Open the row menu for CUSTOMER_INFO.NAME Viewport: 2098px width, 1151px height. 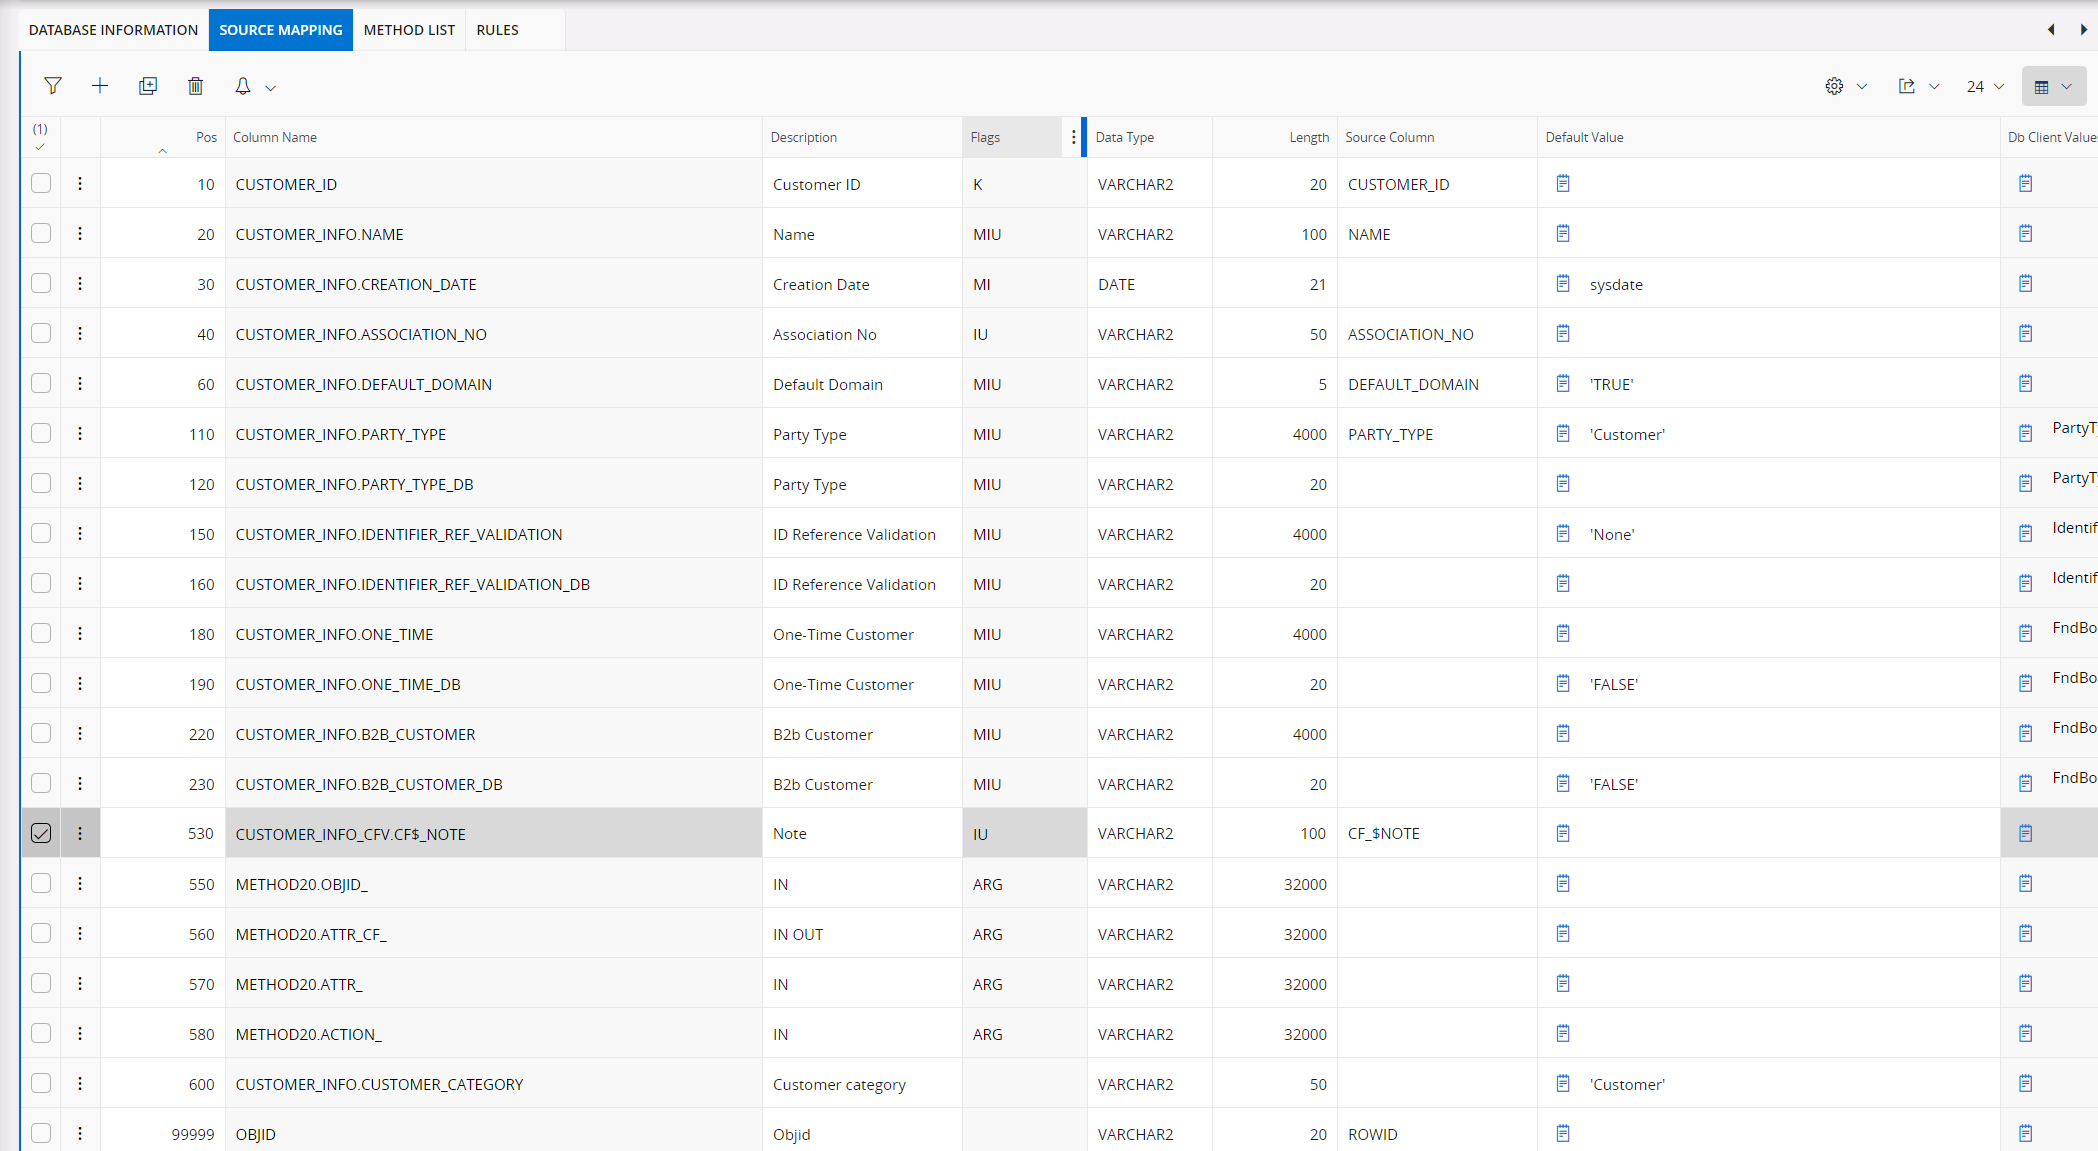pos(80,233)
